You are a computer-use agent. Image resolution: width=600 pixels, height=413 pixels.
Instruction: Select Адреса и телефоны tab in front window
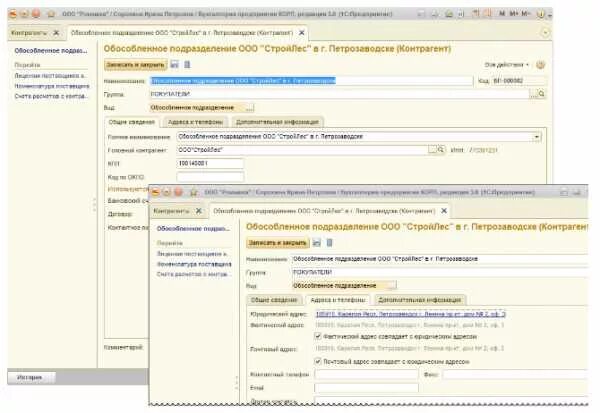coord(338,300)
